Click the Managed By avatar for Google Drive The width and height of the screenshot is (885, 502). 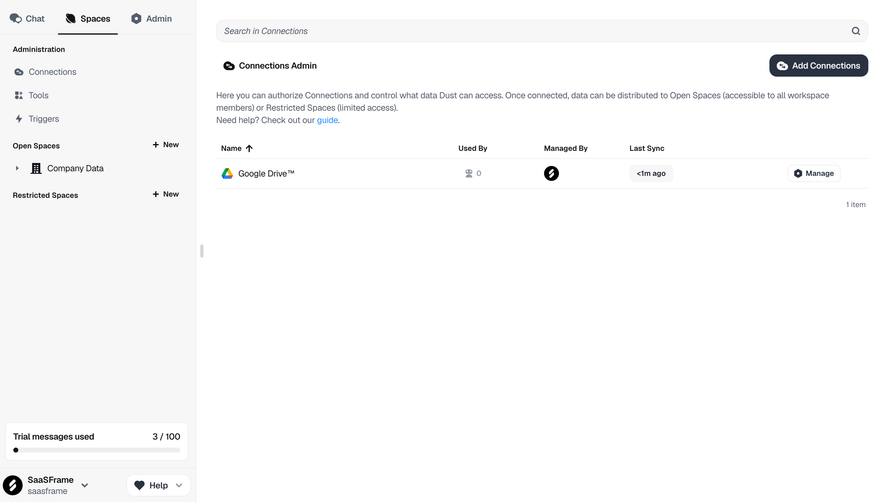[551, 173]
